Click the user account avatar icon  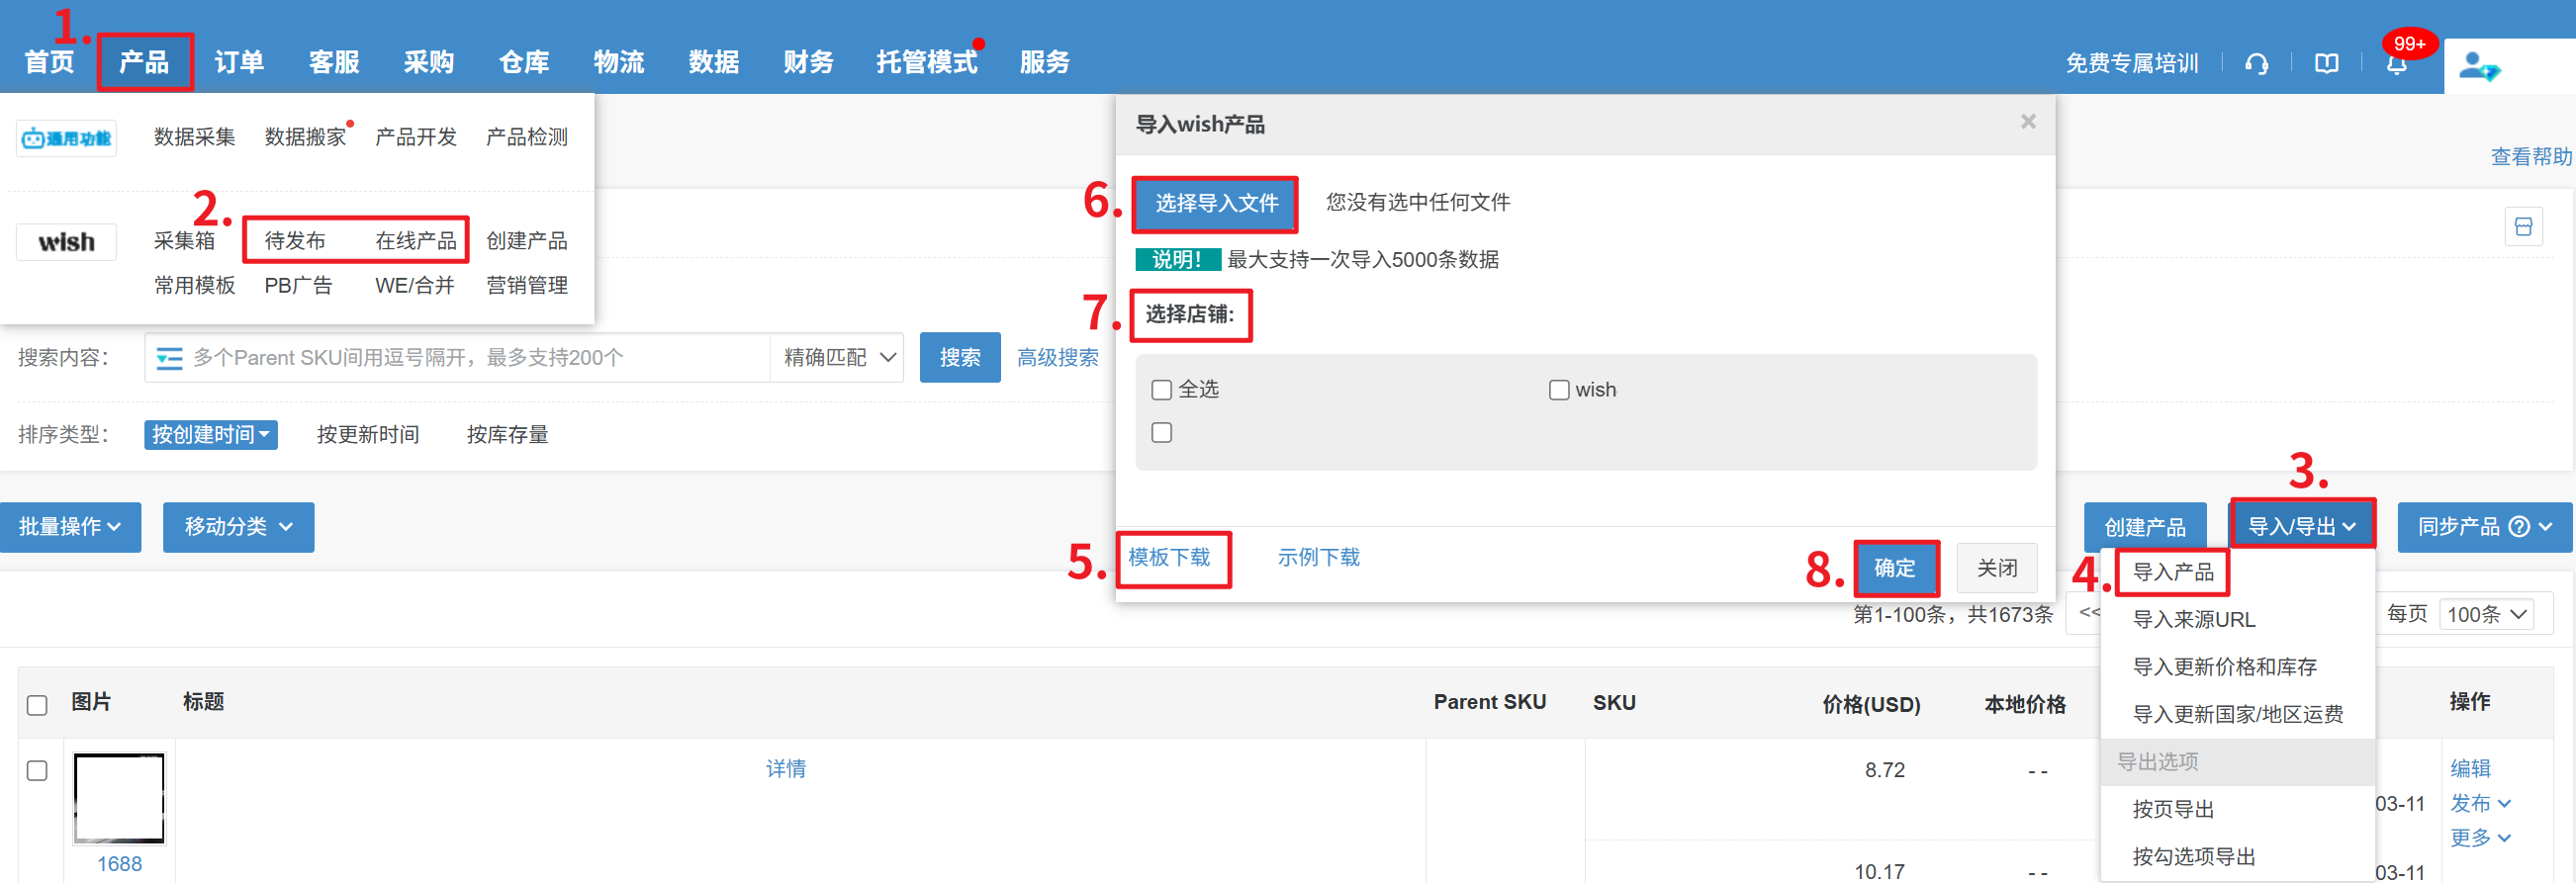(2478, 67)
